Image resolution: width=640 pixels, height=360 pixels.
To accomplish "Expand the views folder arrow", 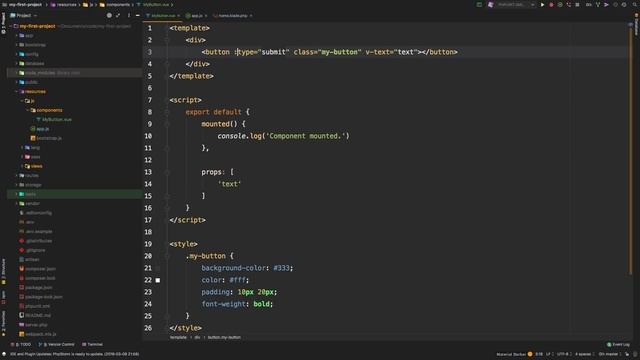I will coord(22,166).
